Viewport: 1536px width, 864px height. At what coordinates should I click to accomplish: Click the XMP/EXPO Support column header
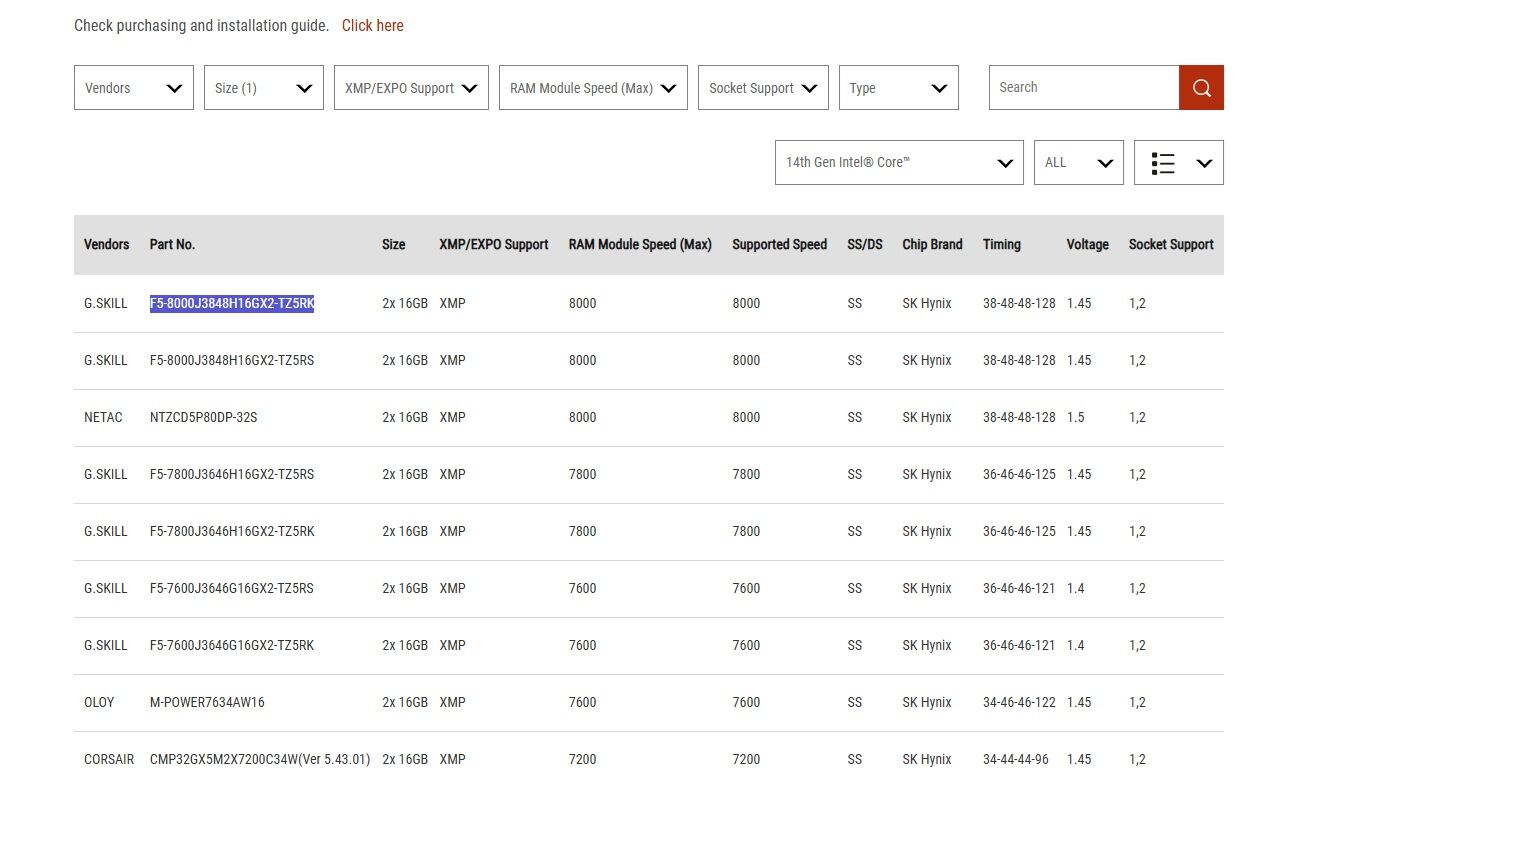pyautogui.click(x=494, y=245)
